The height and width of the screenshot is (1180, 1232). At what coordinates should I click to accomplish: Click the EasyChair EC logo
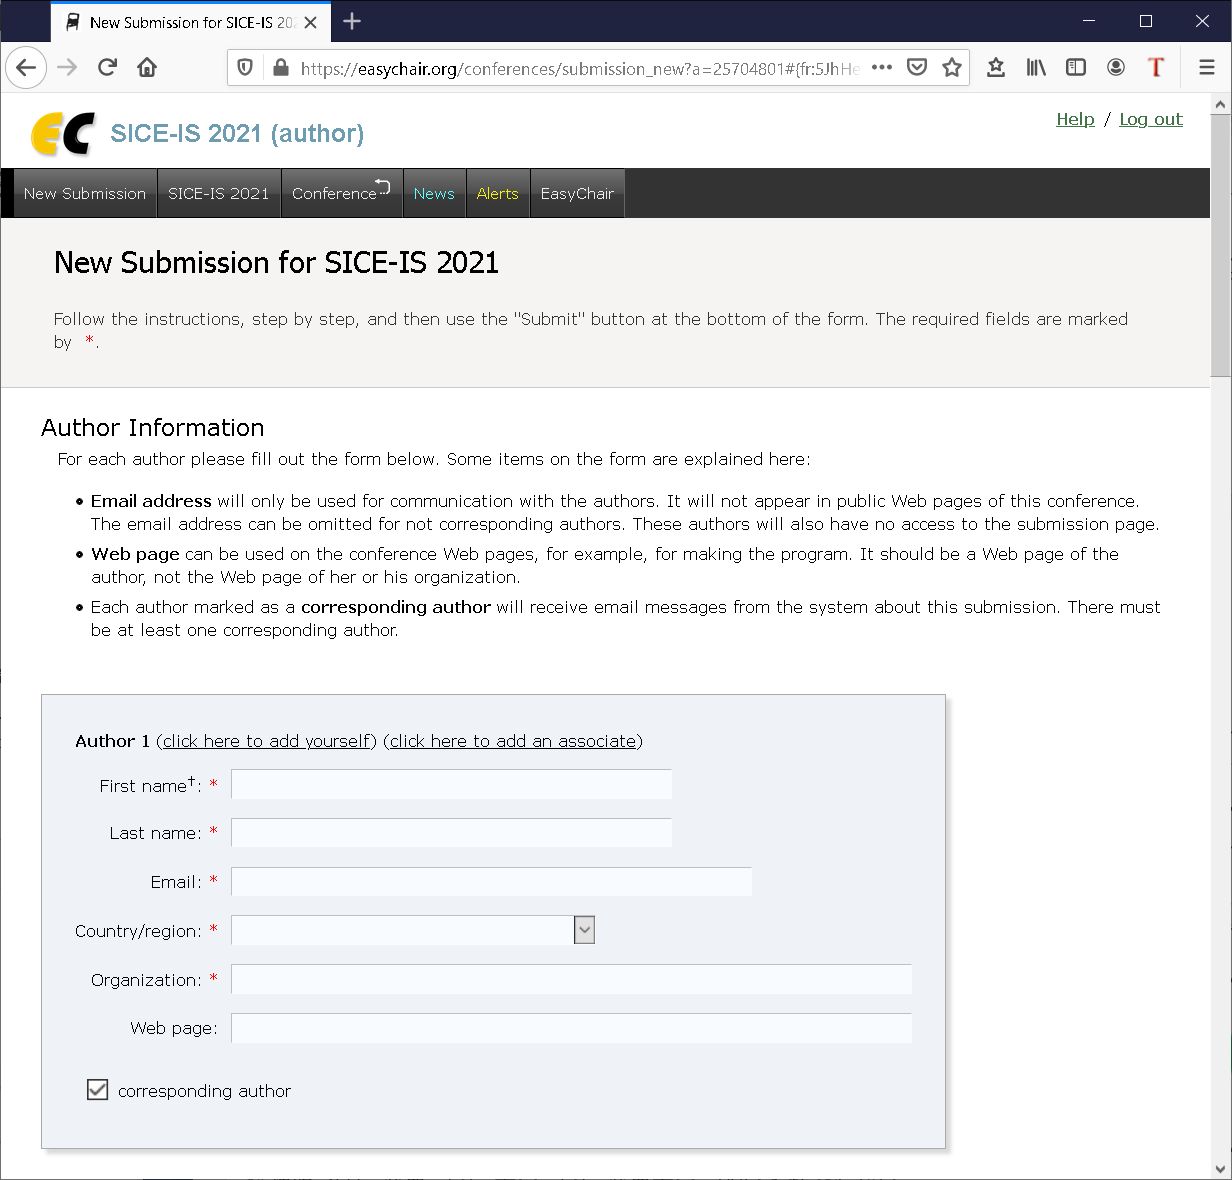pos(63,134)
